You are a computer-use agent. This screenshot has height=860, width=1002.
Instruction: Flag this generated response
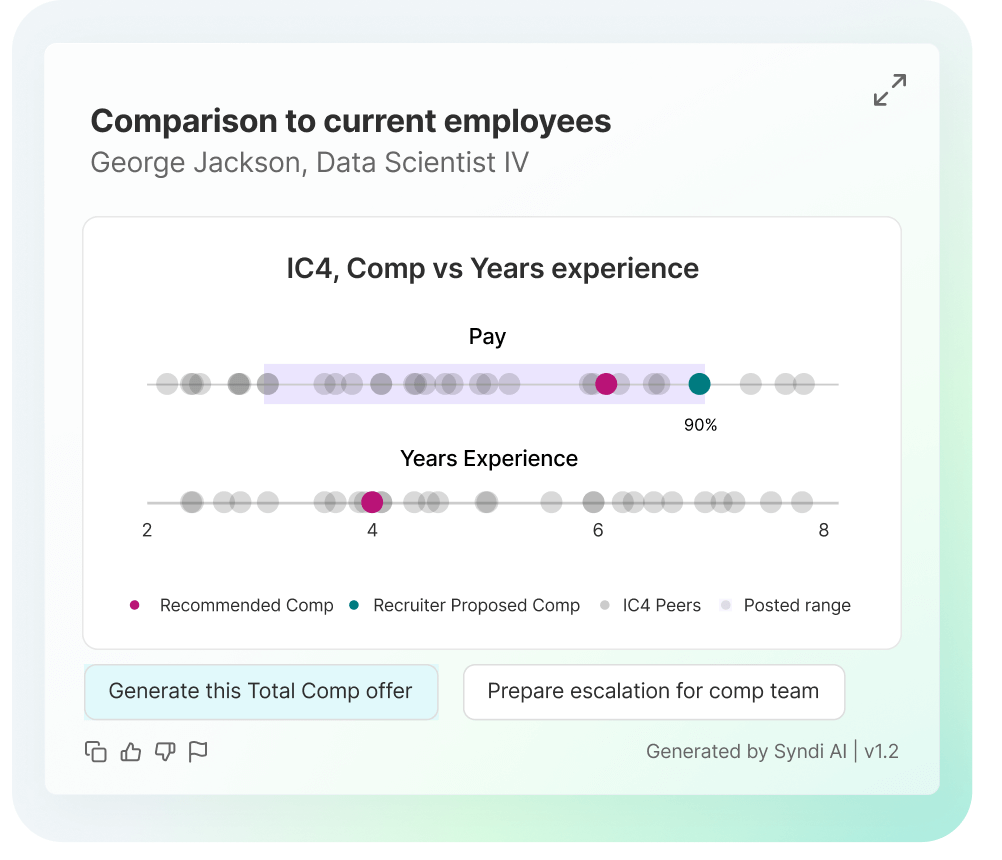(x=198, y=751)
